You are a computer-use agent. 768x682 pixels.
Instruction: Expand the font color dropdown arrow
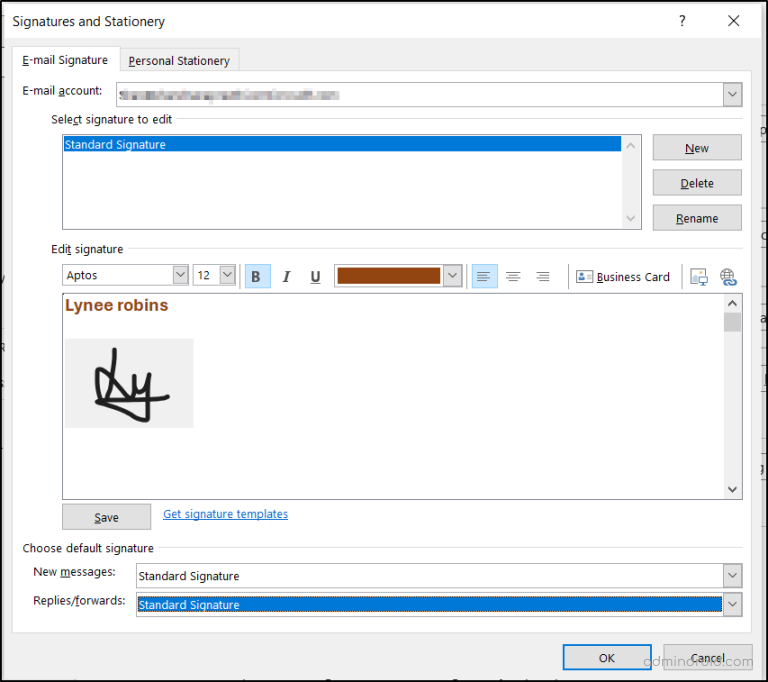453,275
